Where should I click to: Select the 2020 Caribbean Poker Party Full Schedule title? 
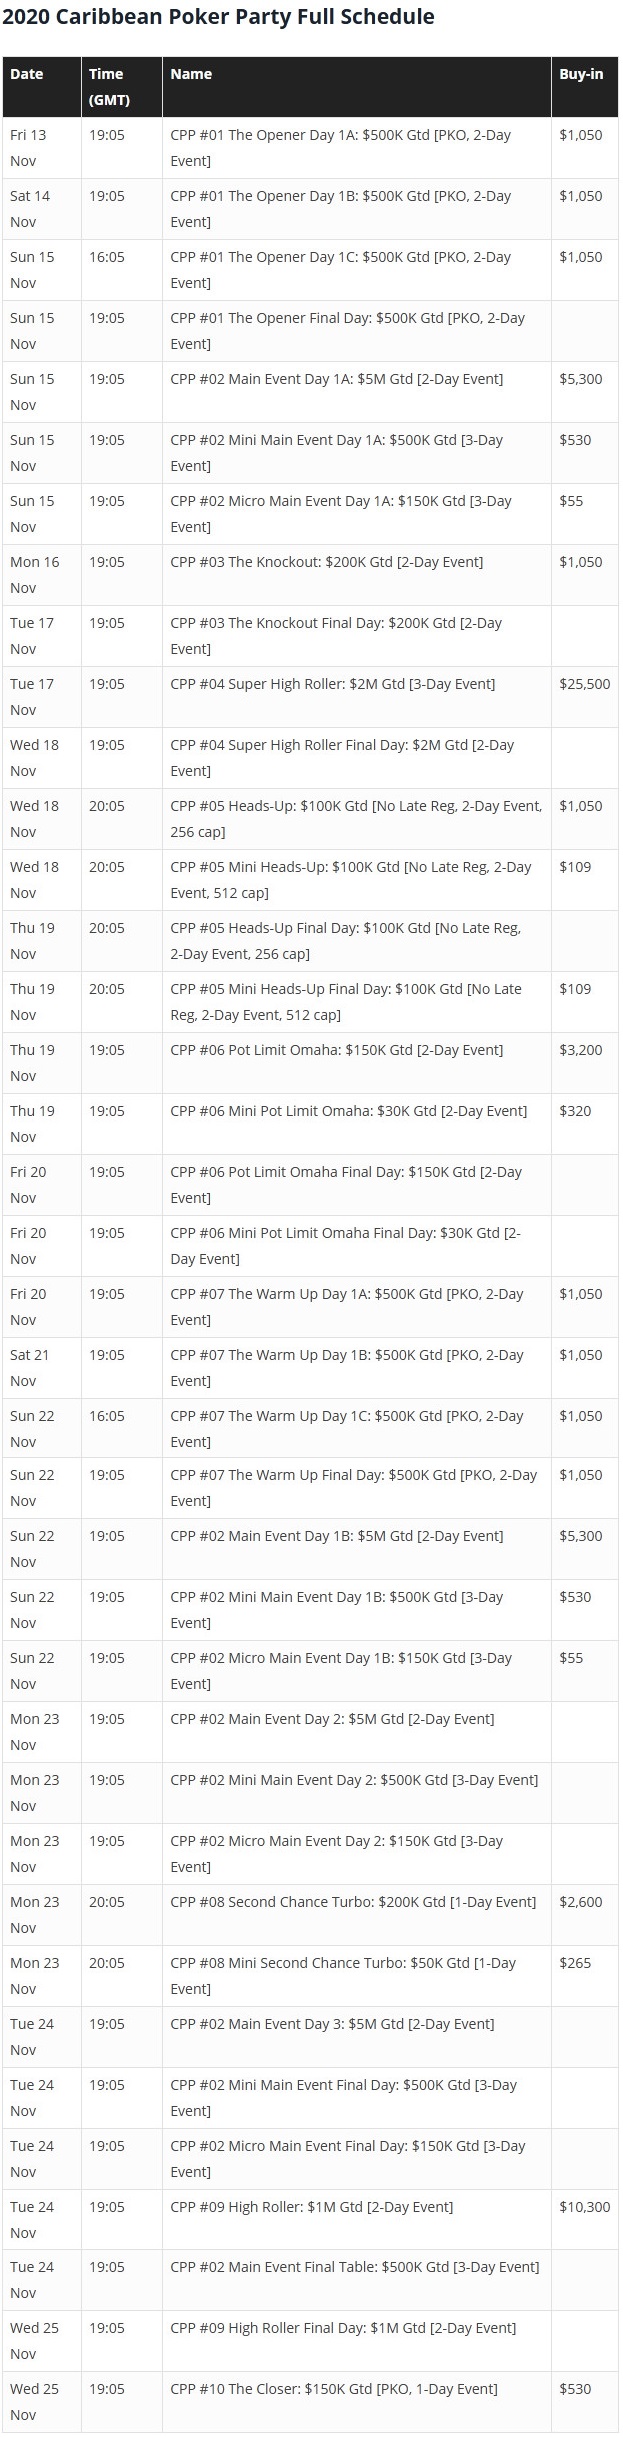point(219,17)
